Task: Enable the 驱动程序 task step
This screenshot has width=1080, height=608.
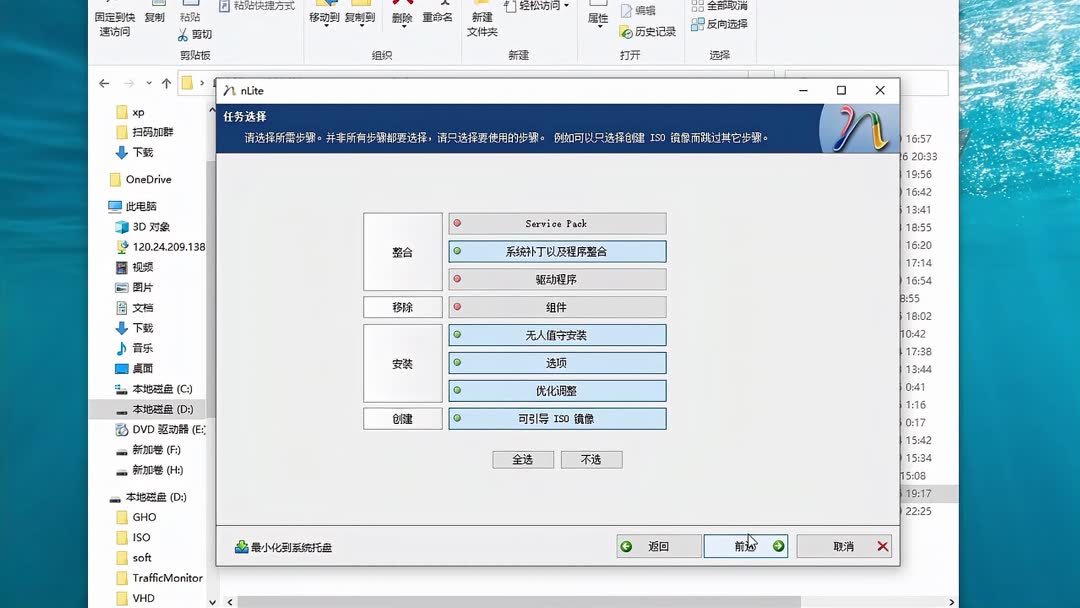Action: point(556,279)
